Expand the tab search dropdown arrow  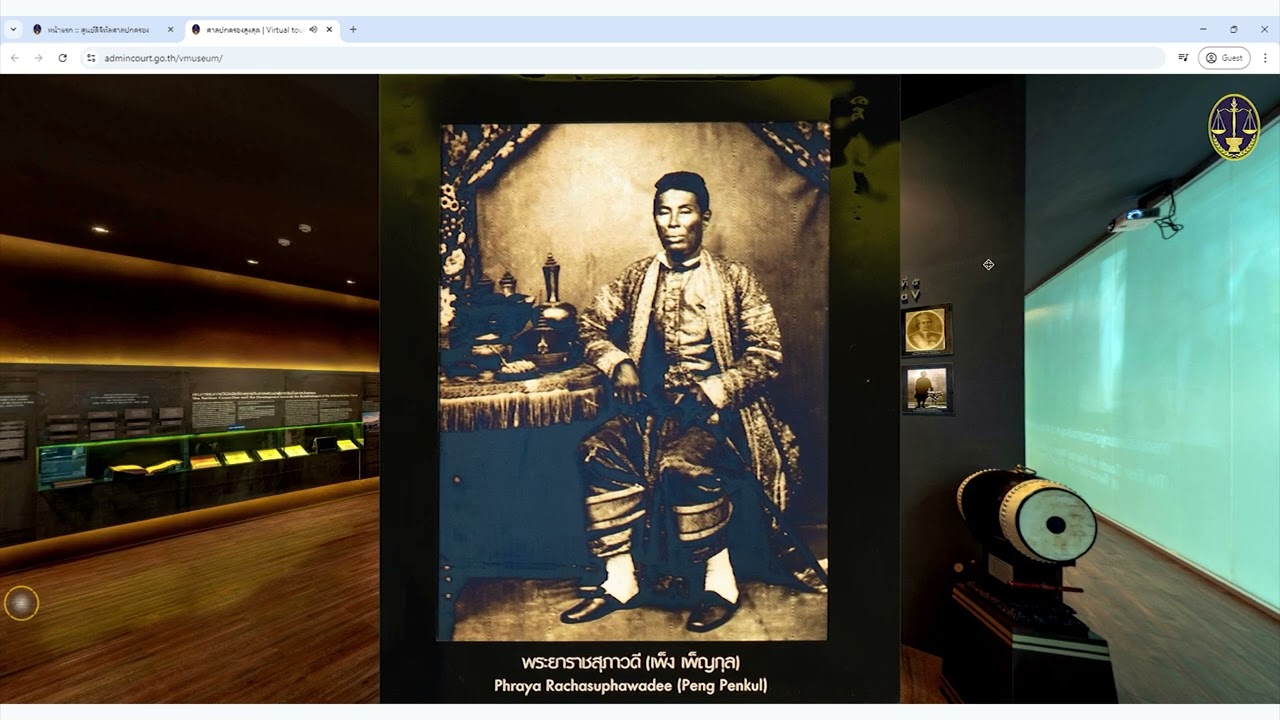point(13,30)
